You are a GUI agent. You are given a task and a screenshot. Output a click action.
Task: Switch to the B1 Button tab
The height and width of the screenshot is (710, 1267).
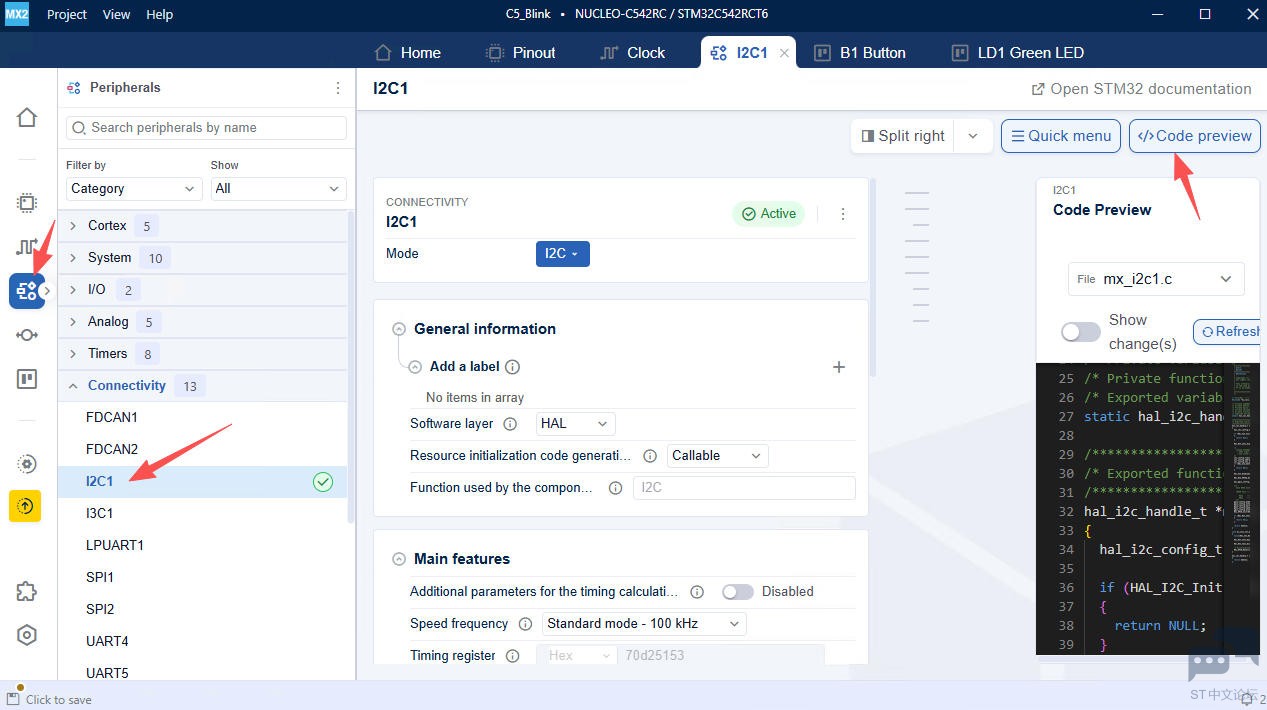(x=860, y=53)
